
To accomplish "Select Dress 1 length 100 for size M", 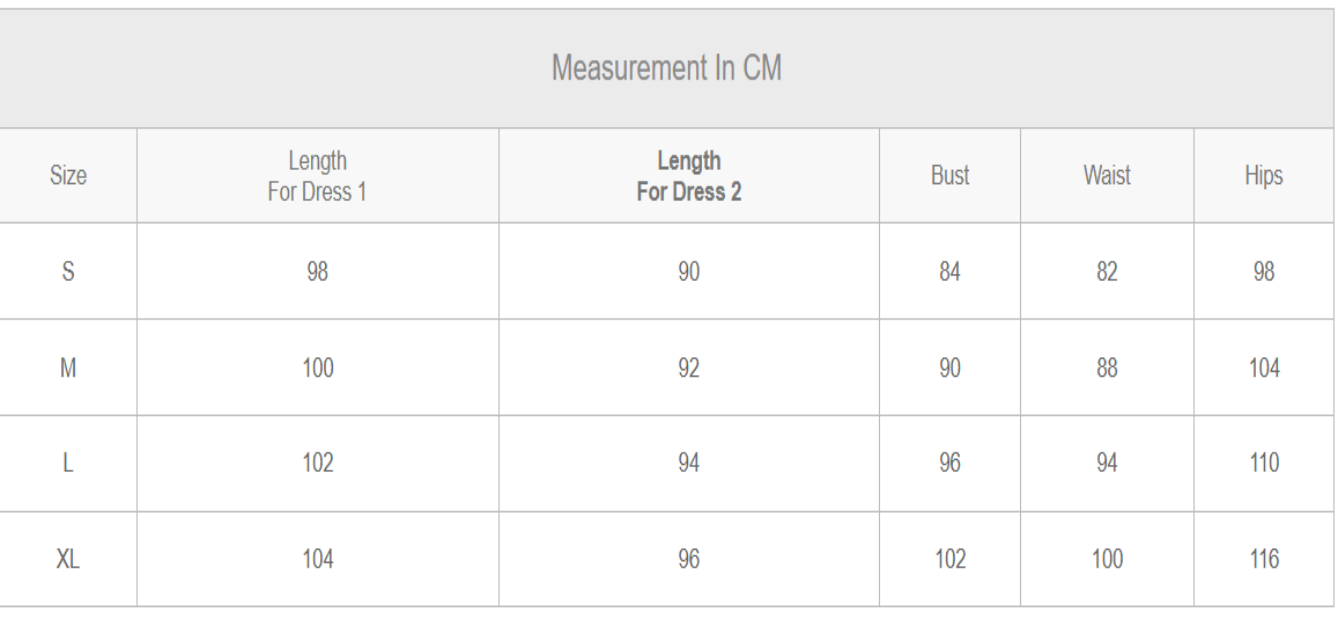I will 317,368.
